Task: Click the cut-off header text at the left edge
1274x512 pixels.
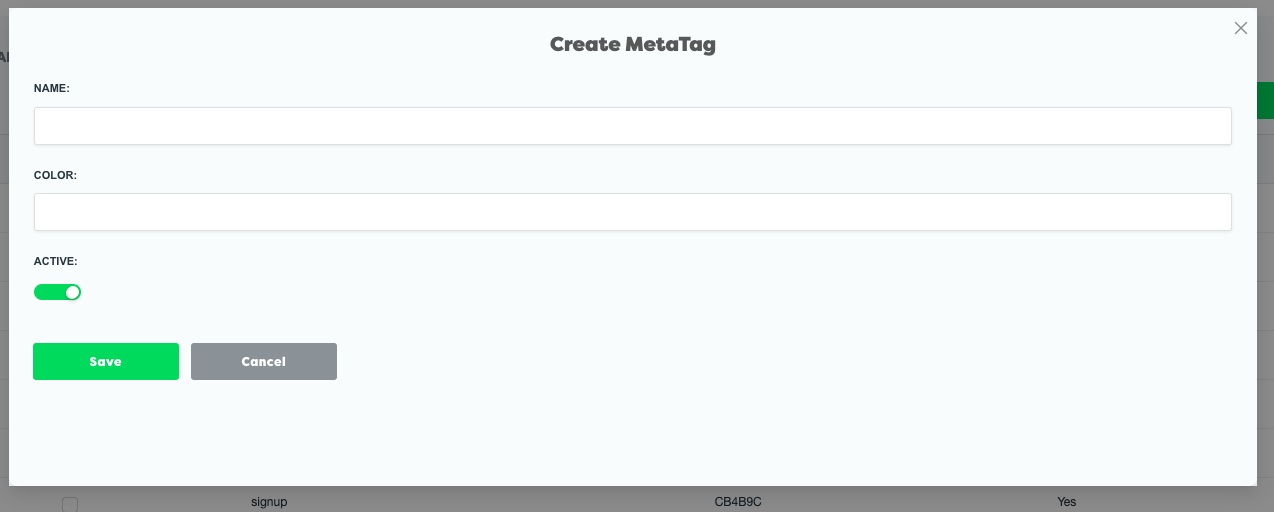Action: (4, 58)
